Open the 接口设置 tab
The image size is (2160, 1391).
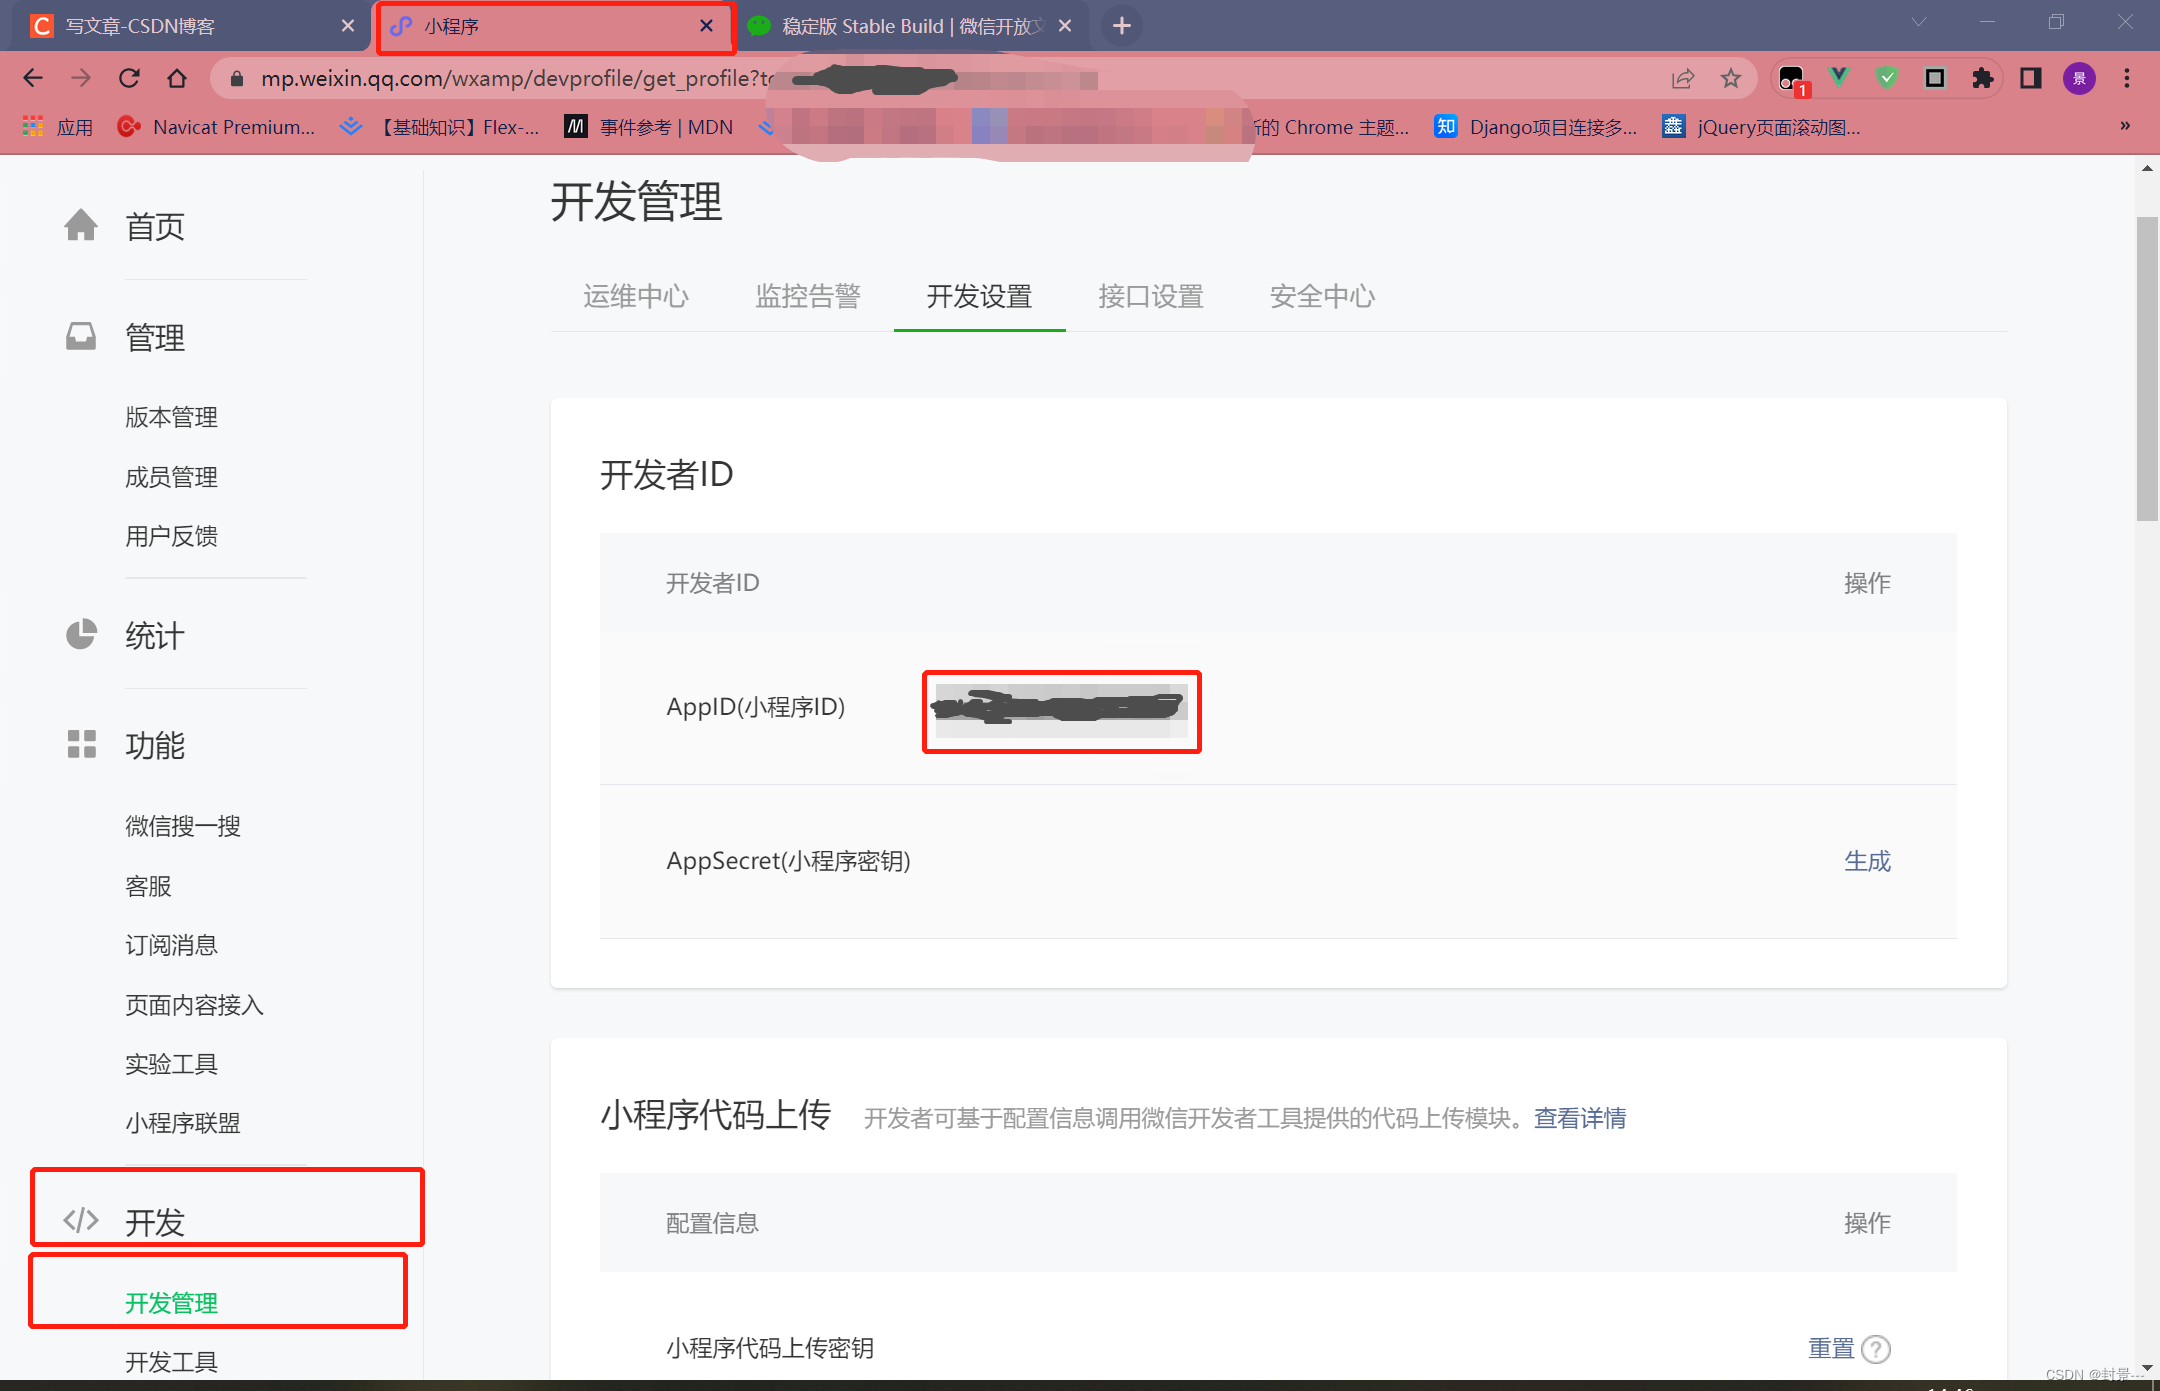pos(1151,296)
